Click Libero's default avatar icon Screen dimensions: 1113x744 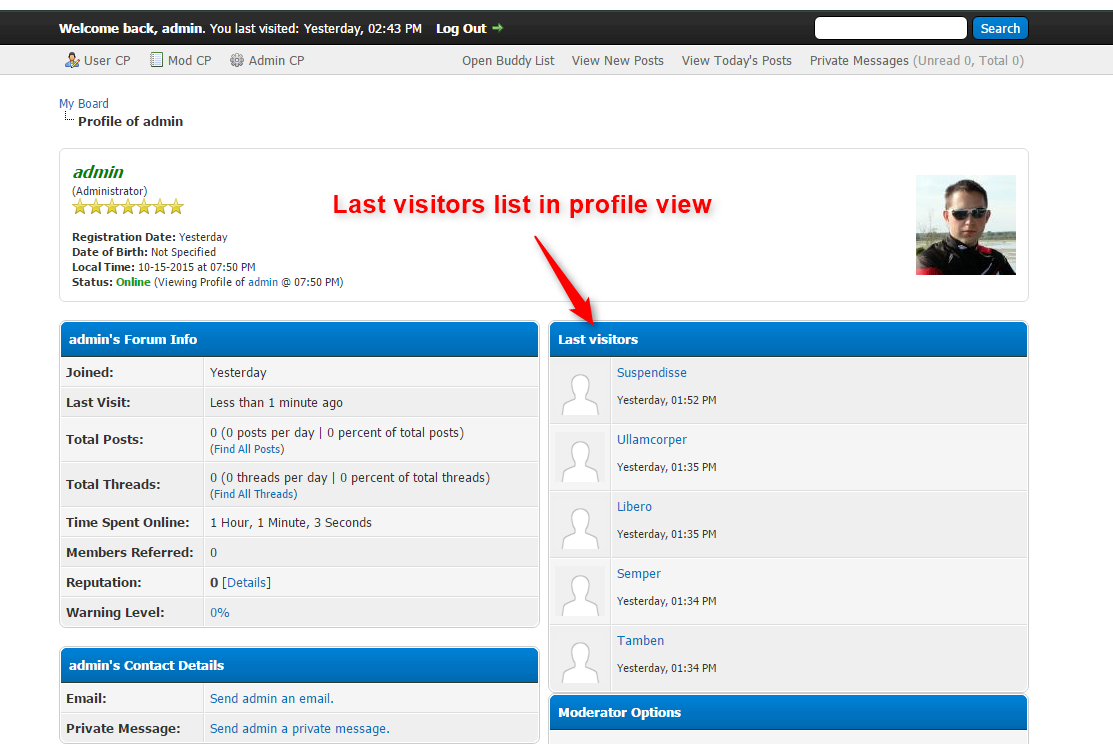[580, 525]
